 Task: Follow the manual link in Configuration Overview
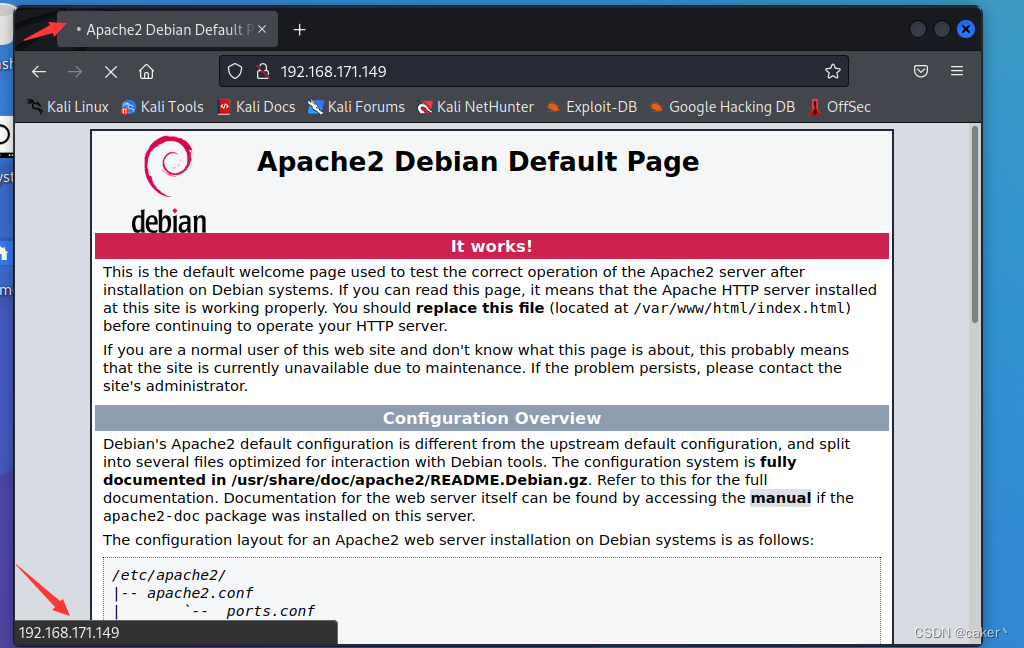tap(780, 498)
